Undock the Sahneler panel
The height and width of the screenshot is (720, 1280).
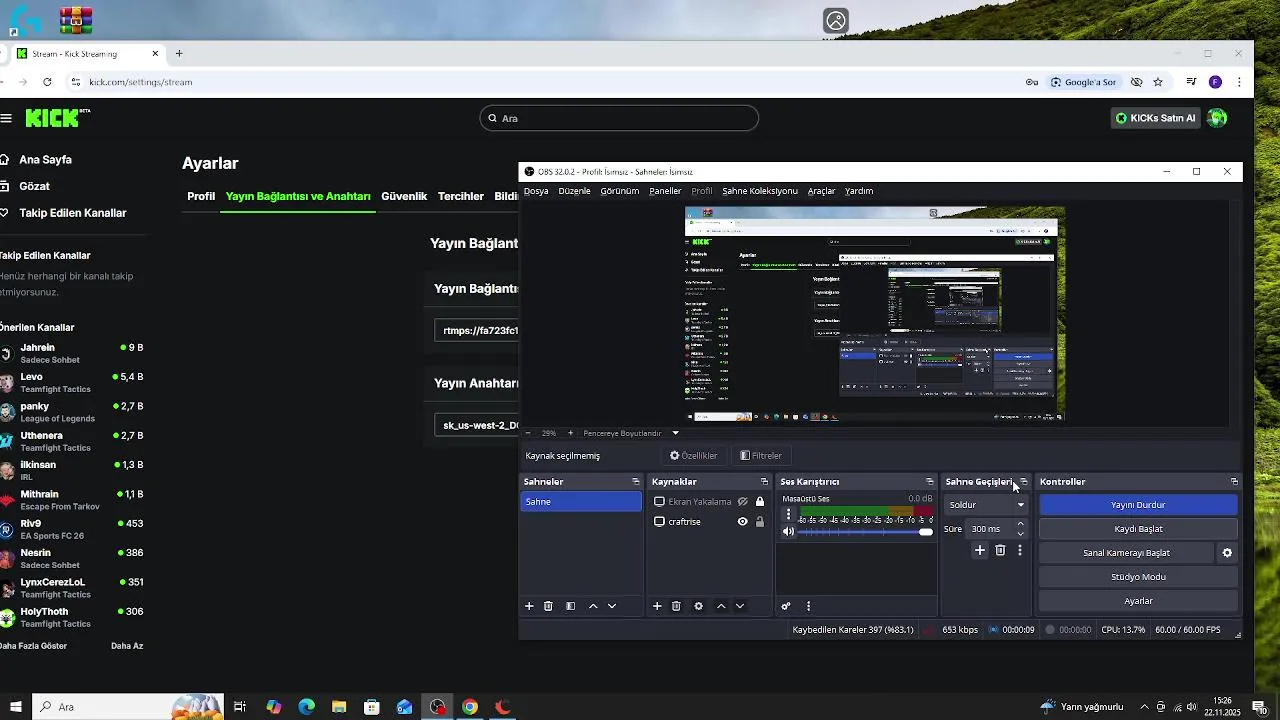point(636,482)
